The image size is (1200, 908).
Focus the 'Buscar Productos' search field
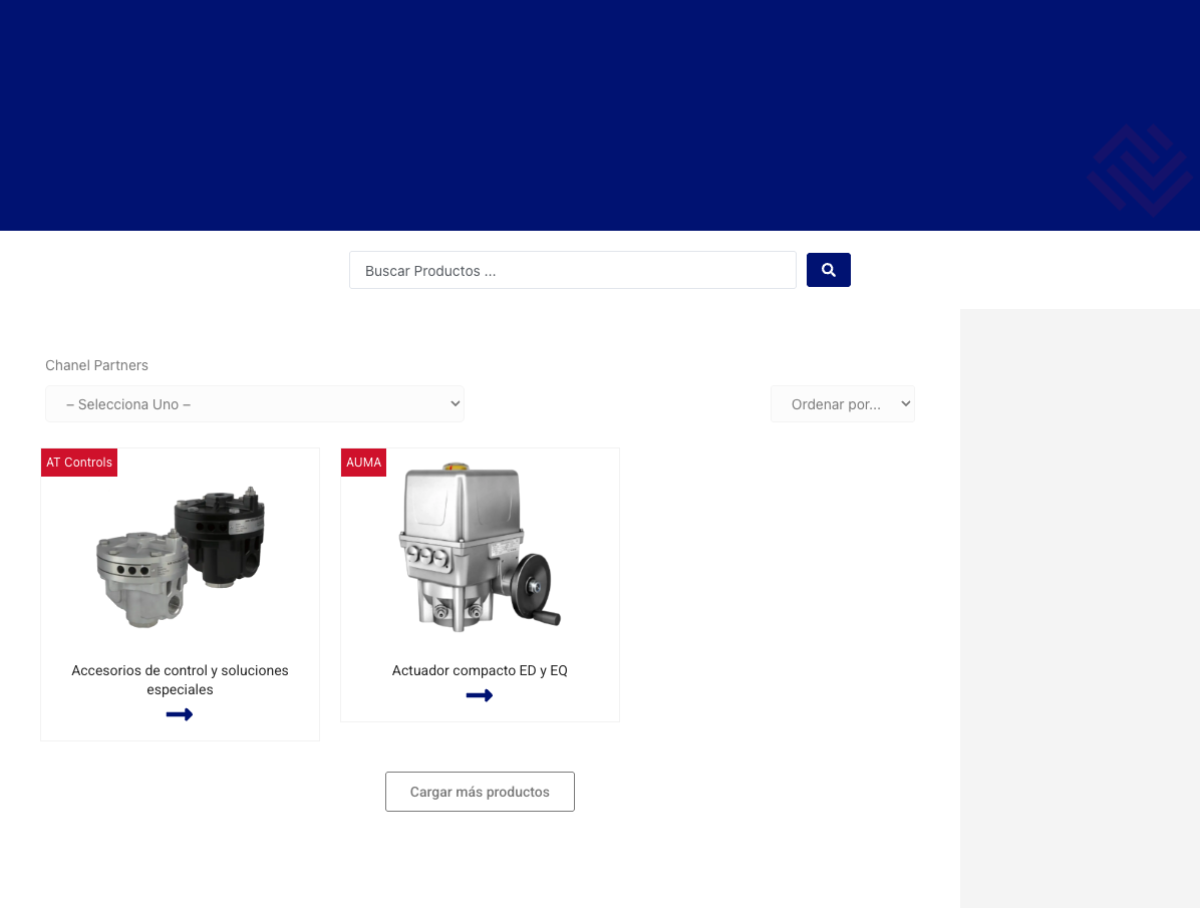[572, 270]
